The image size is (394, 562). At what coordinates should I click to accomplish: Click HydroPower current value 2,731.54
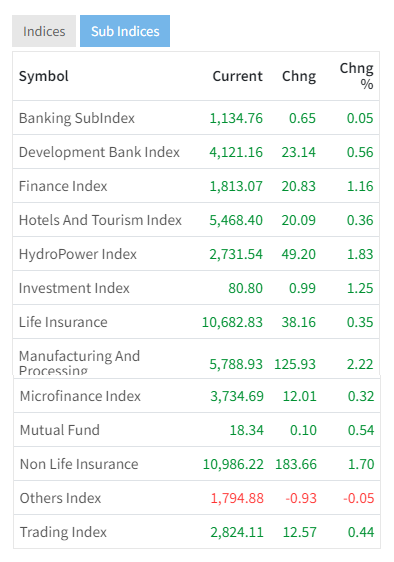click(x=236, y=254)
